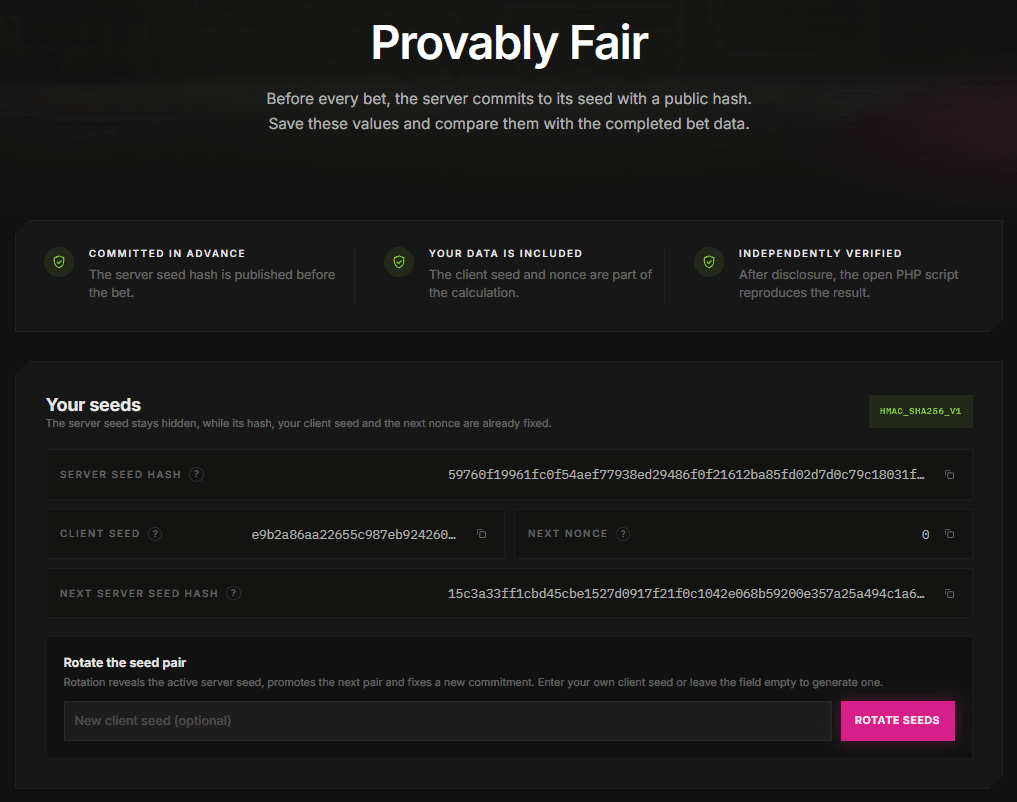This screenshot has height=802, width=1017.
Task: Click the Your seeds section heading
Action: click(x=93, y=405)
